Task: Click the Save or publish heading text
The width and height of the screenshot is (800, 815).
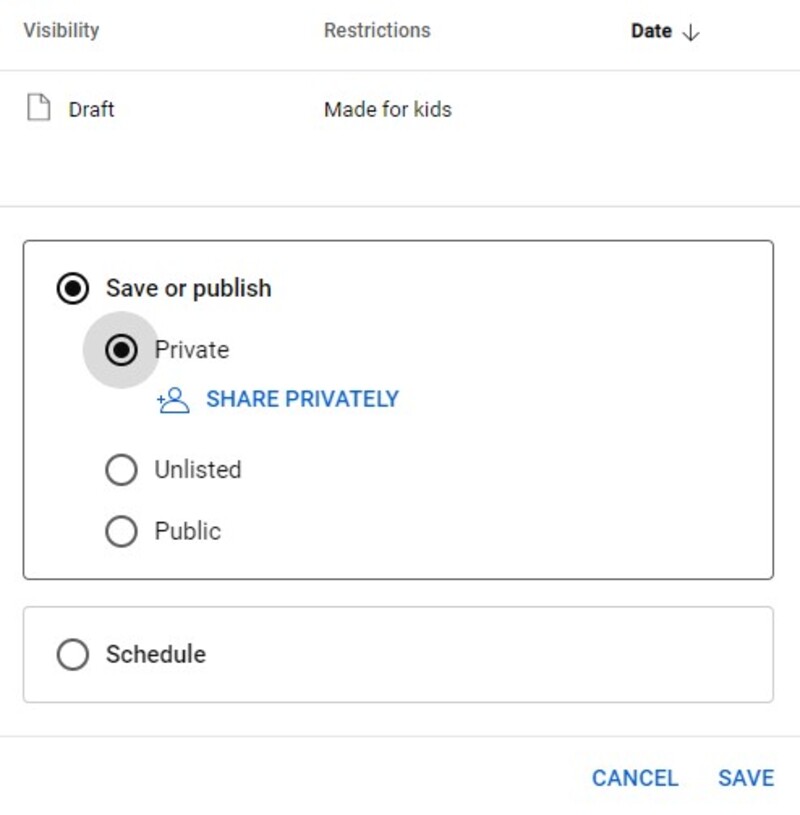Action: [188, 289]
